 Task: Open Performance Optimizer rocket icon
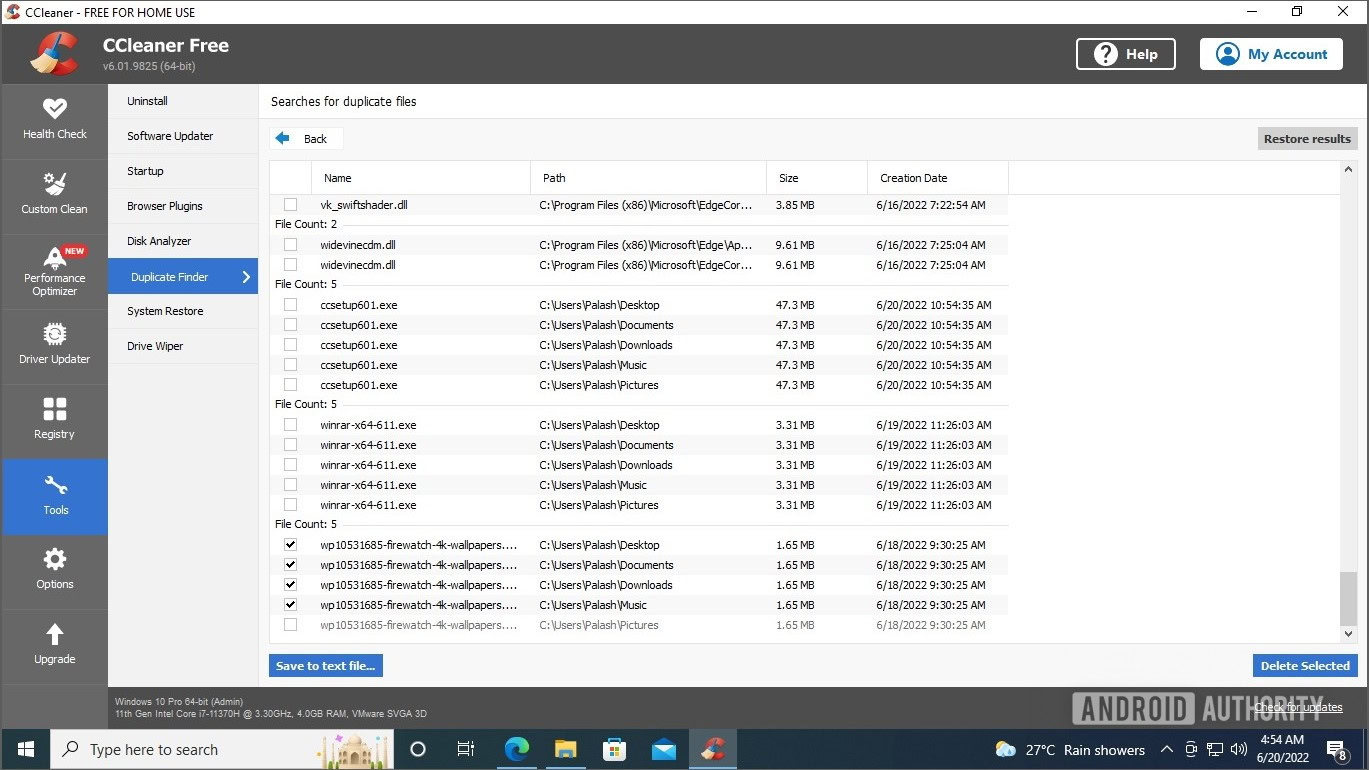tap(54, 258)
